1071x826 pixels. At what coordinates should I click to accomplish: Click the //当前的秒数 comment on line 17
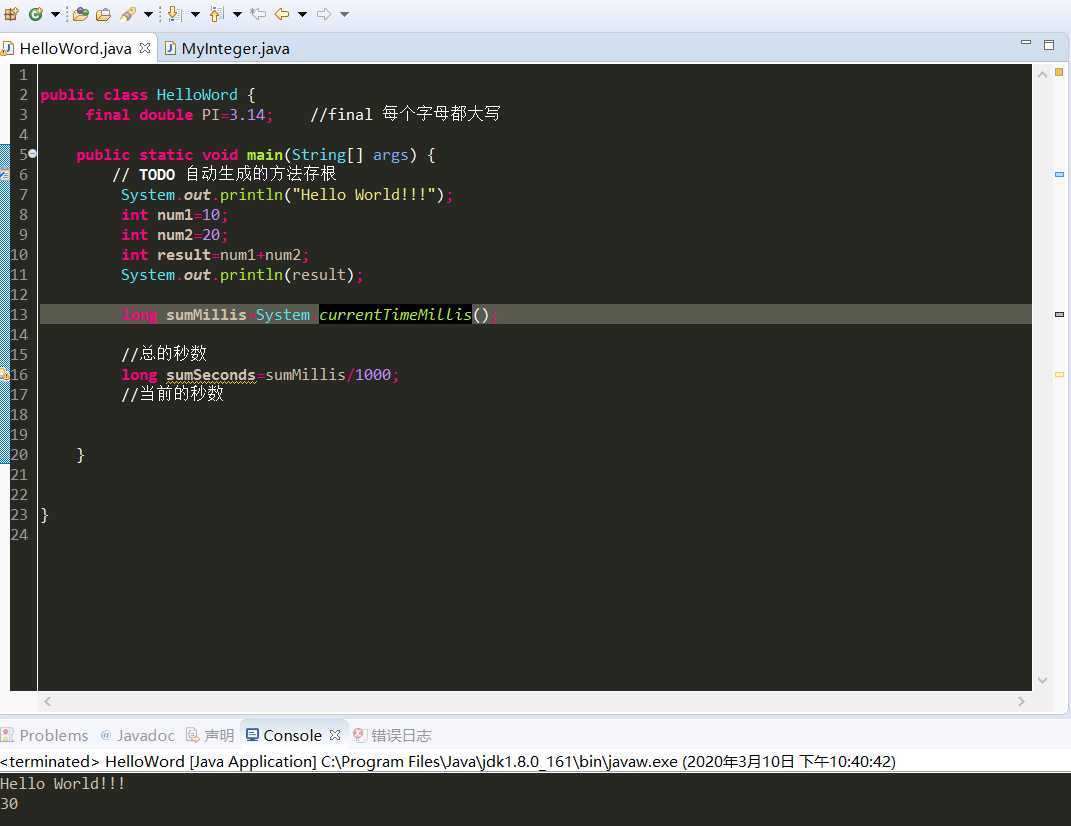point(173,394)
